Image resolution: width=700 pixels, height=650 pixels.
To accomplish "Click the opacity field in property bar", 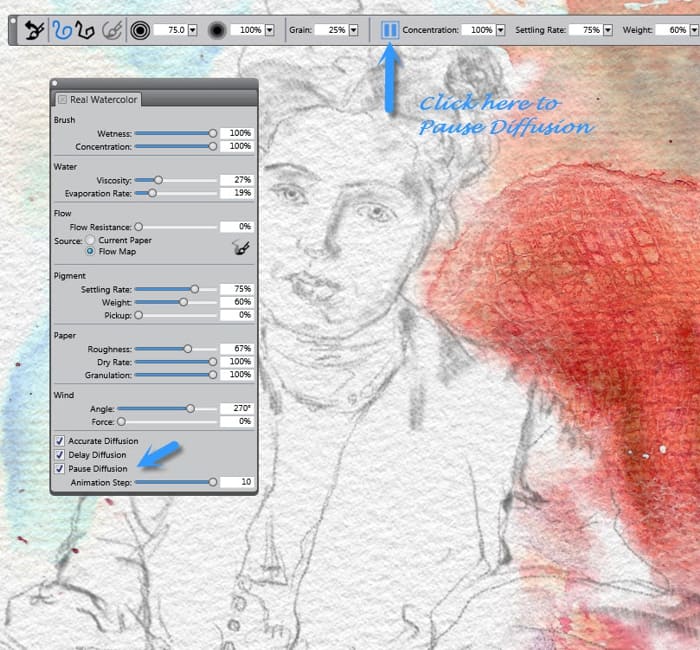I will pos(247,30).
